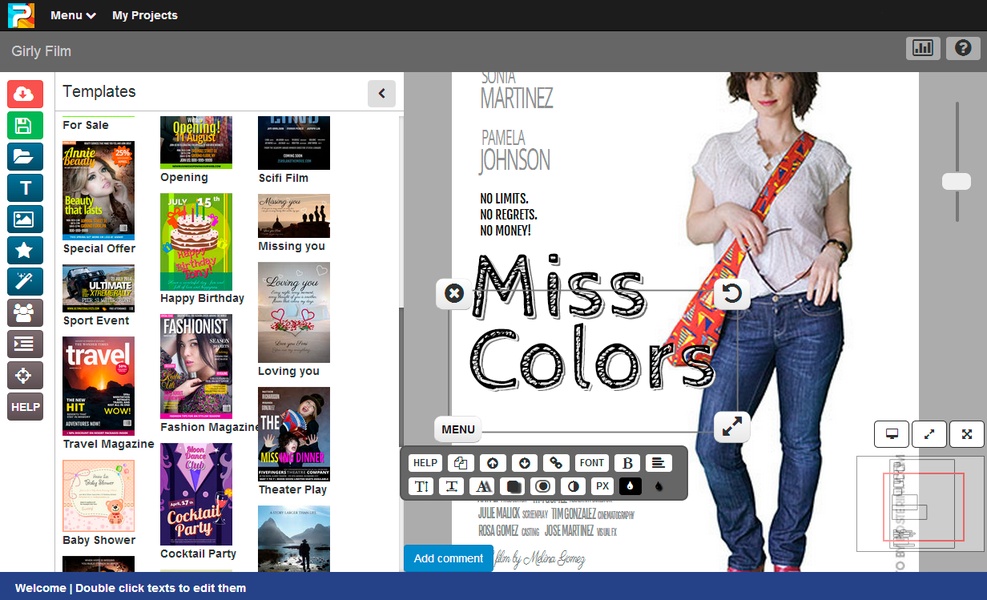Pick the Opening template thumbnail
Screen dimensions: 987x600
(196, 142)
